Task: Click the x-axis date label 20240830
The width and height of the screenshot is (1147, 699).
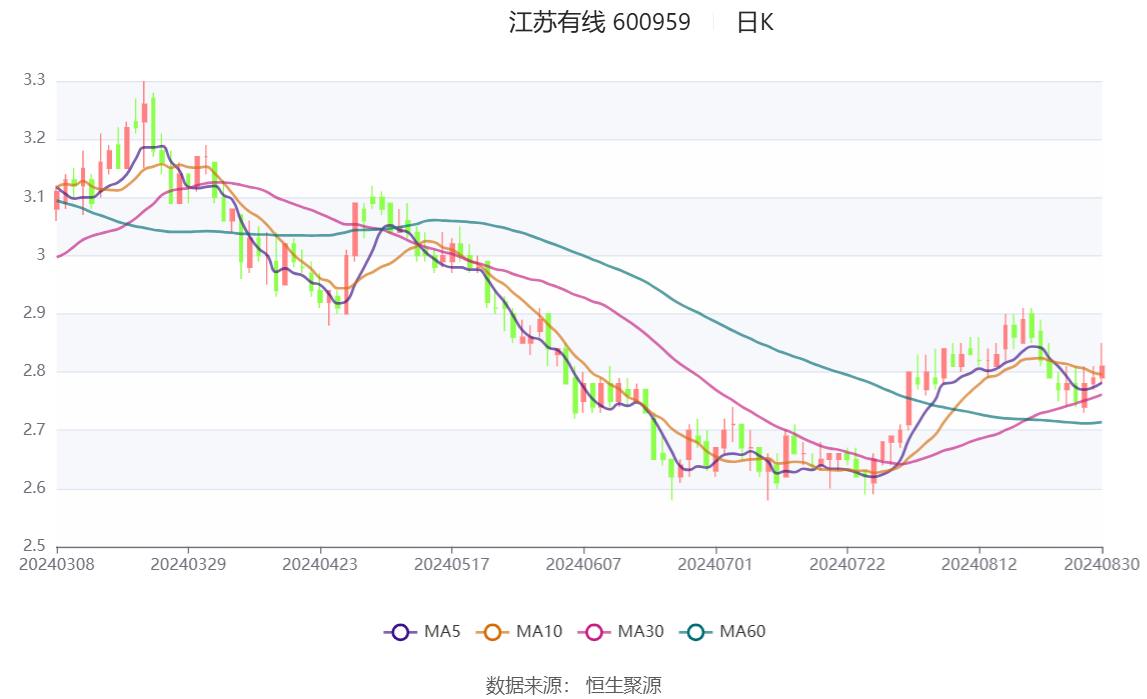Action: point(1102,564)
